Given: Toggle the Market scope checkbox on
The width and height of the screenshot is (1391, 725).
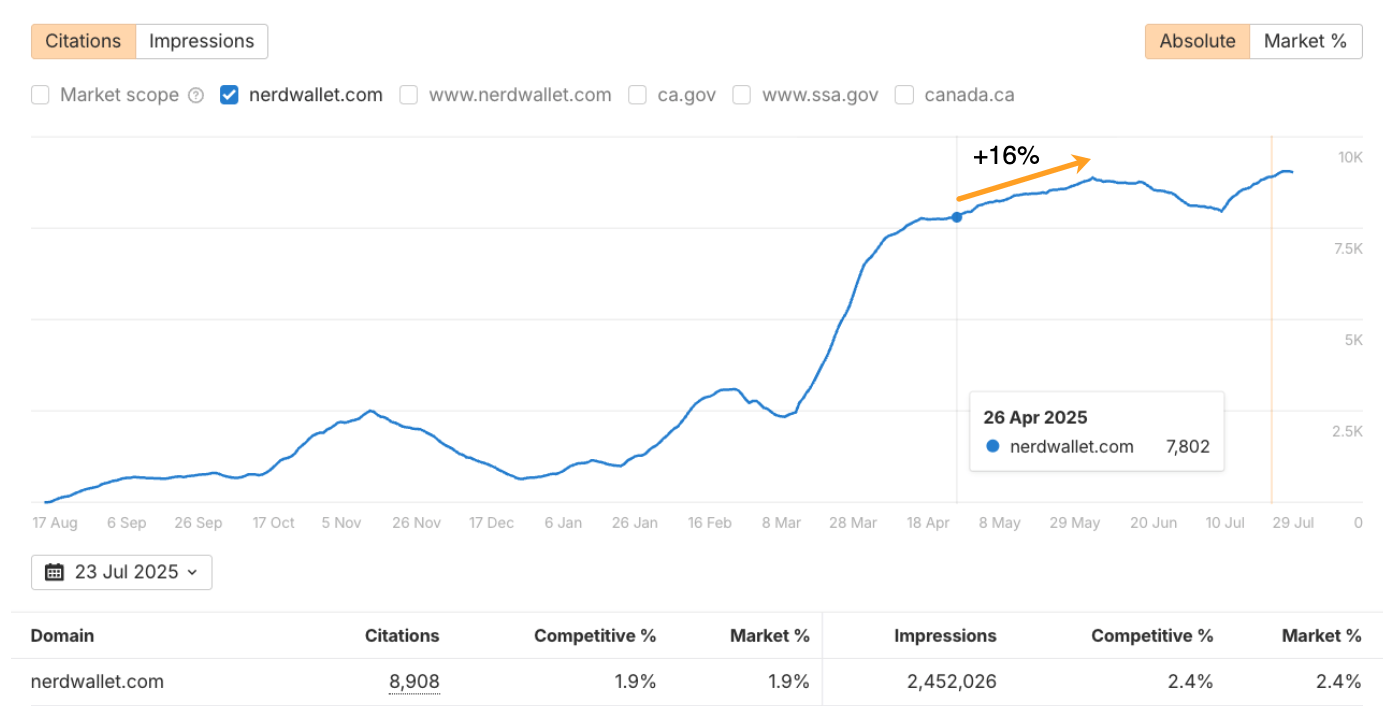Looking at the screenshot, I should (x=40, y=94).
